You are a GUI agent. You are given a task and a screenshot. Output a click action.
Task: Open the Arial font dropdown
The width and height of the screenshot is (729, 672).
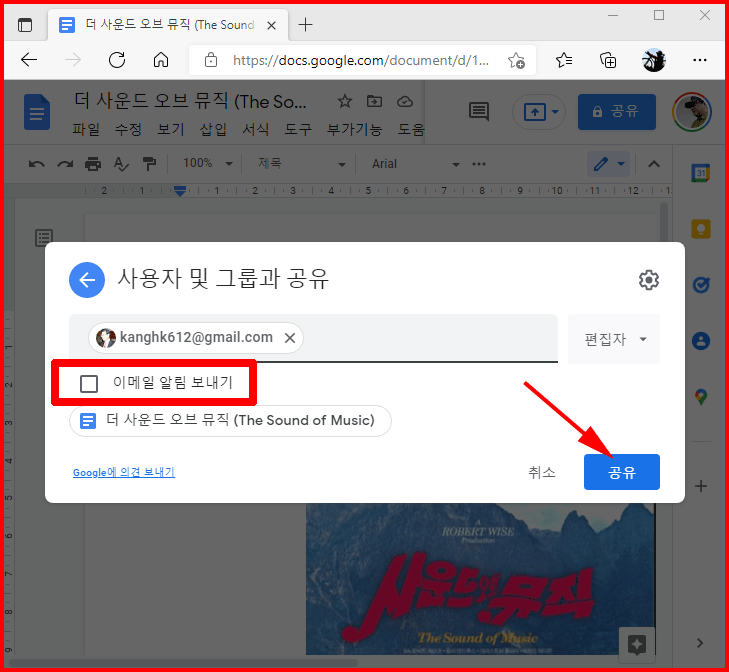click(415, 164)
